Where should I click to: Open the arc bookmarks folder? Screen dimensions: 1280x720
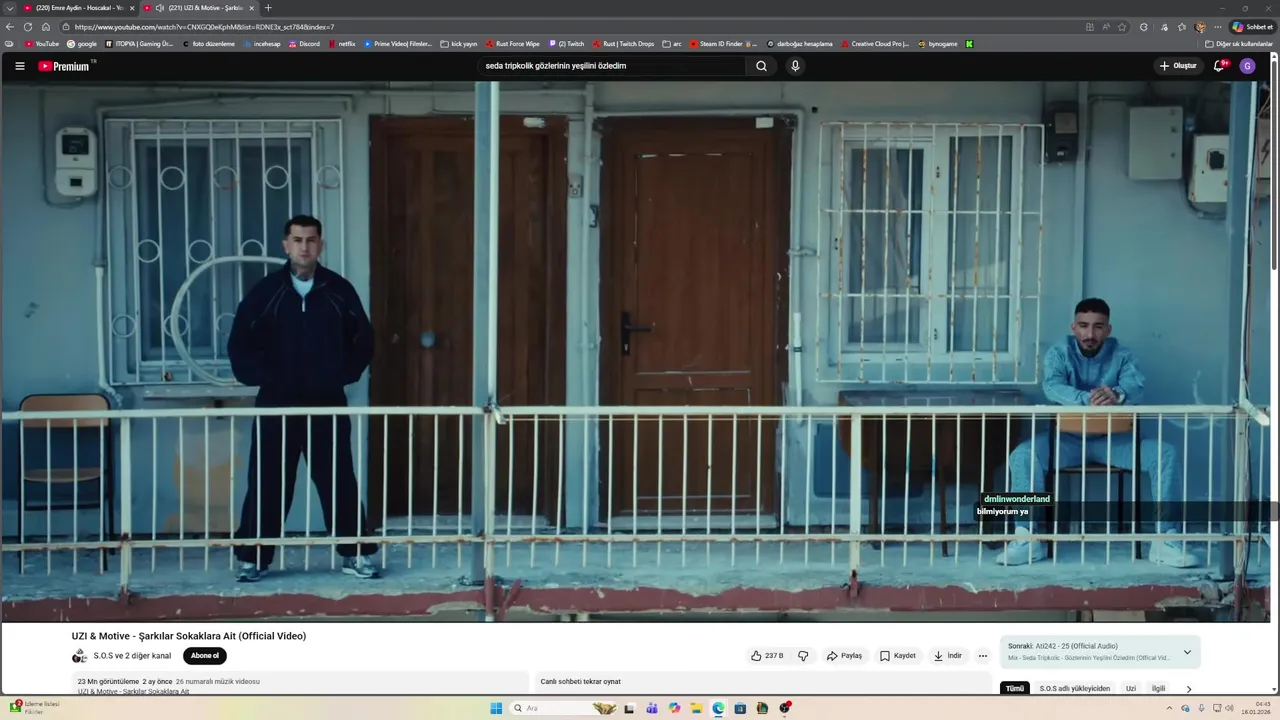672,44
